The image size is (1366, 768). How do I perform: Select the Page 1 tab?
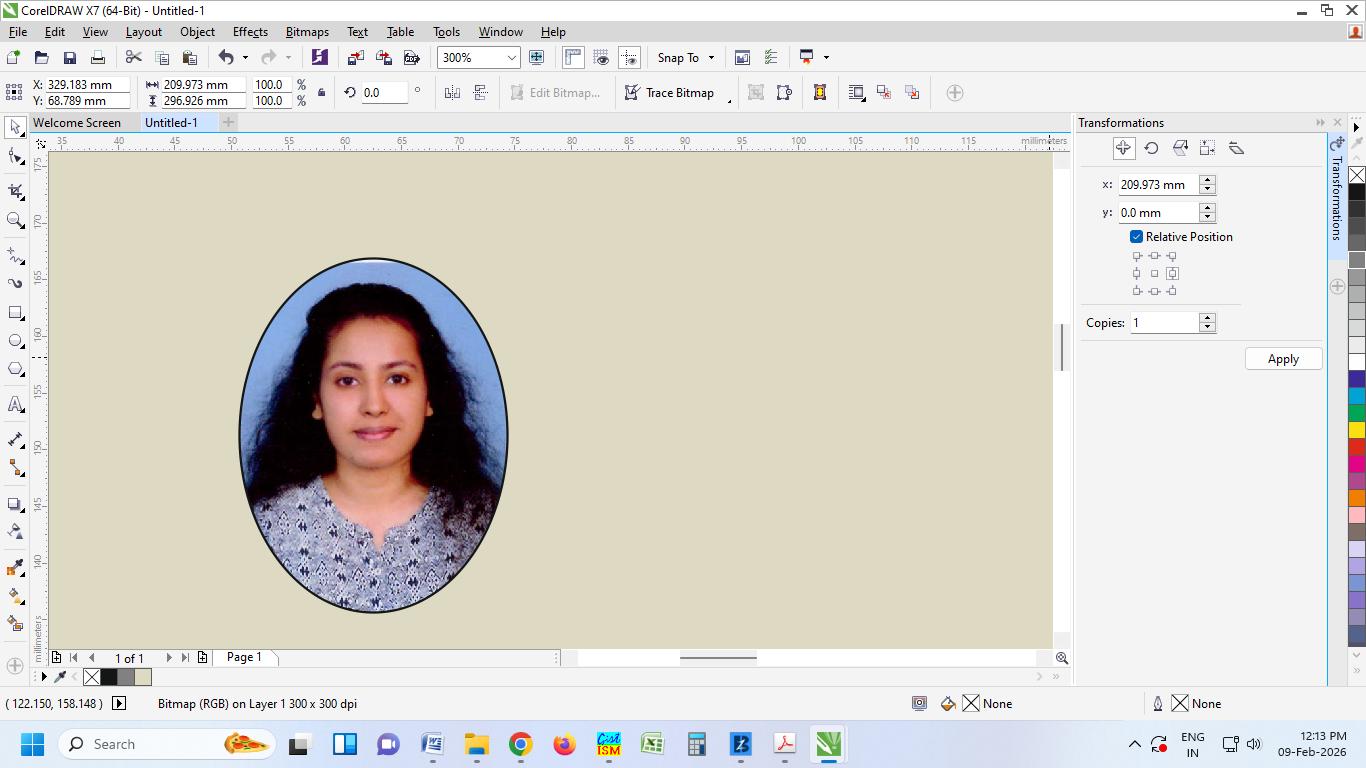[x=244, y=657]
